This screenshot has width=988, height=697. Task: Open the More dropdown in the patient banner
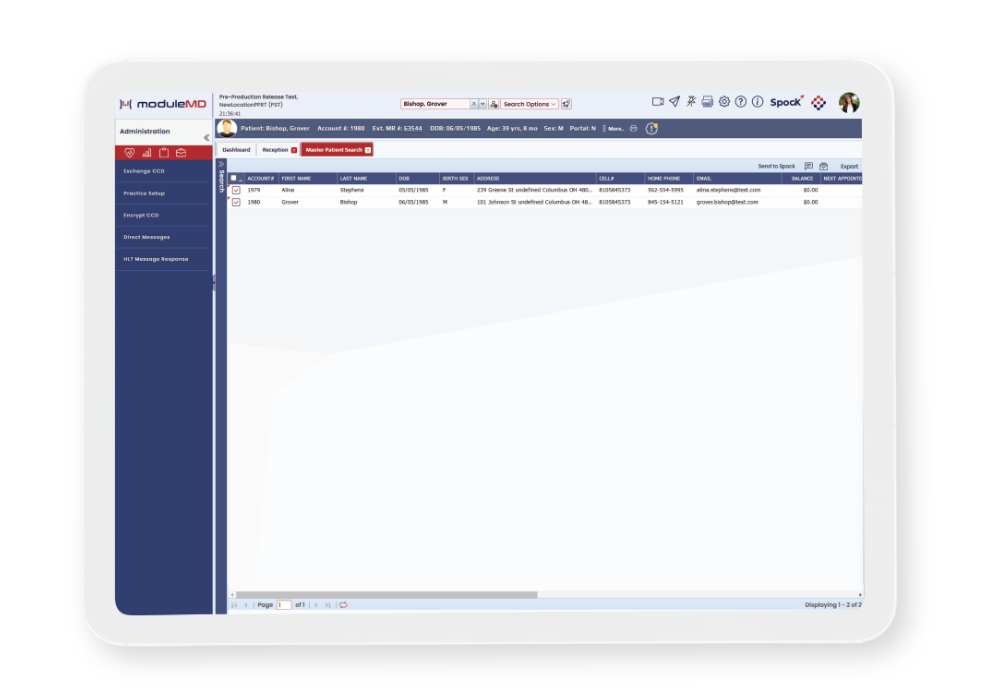pyautogui.click(x=615, y=128)
